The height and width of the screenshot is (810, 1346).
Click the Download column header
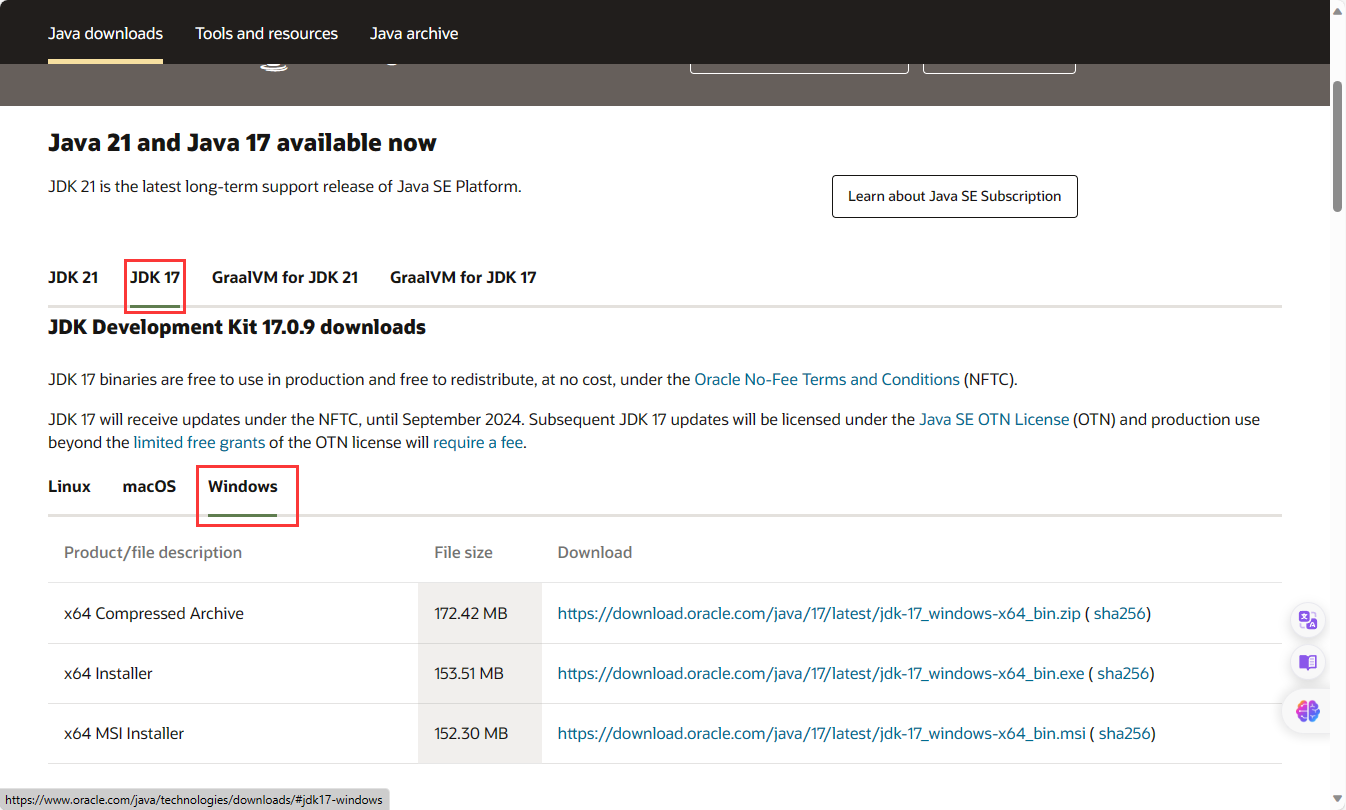pyautogui.click(x=595, y=552)
